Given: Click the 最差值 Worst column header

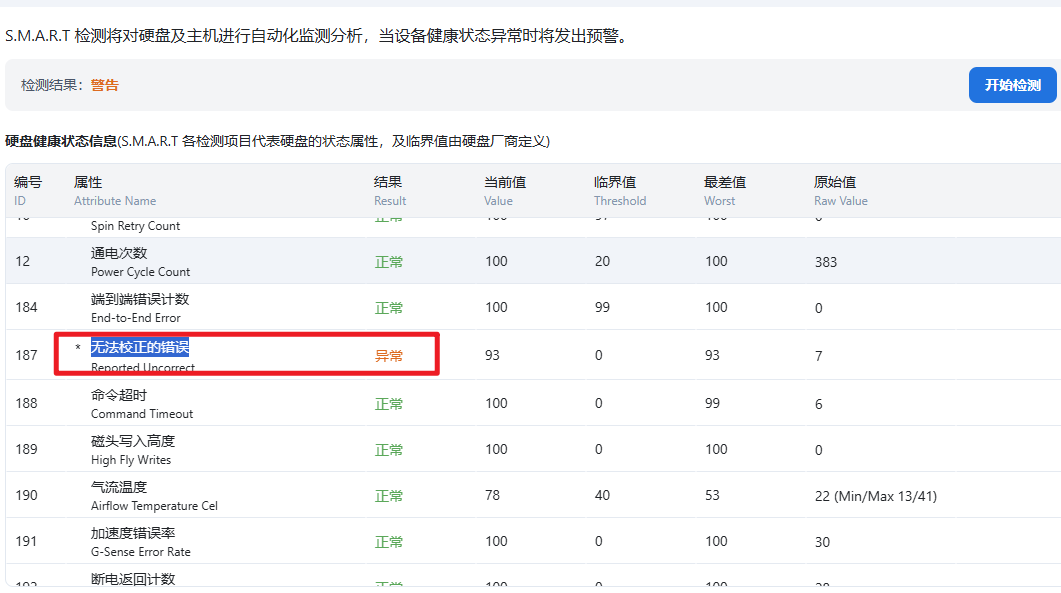Looking at the screenshot, I should (724, 190).
